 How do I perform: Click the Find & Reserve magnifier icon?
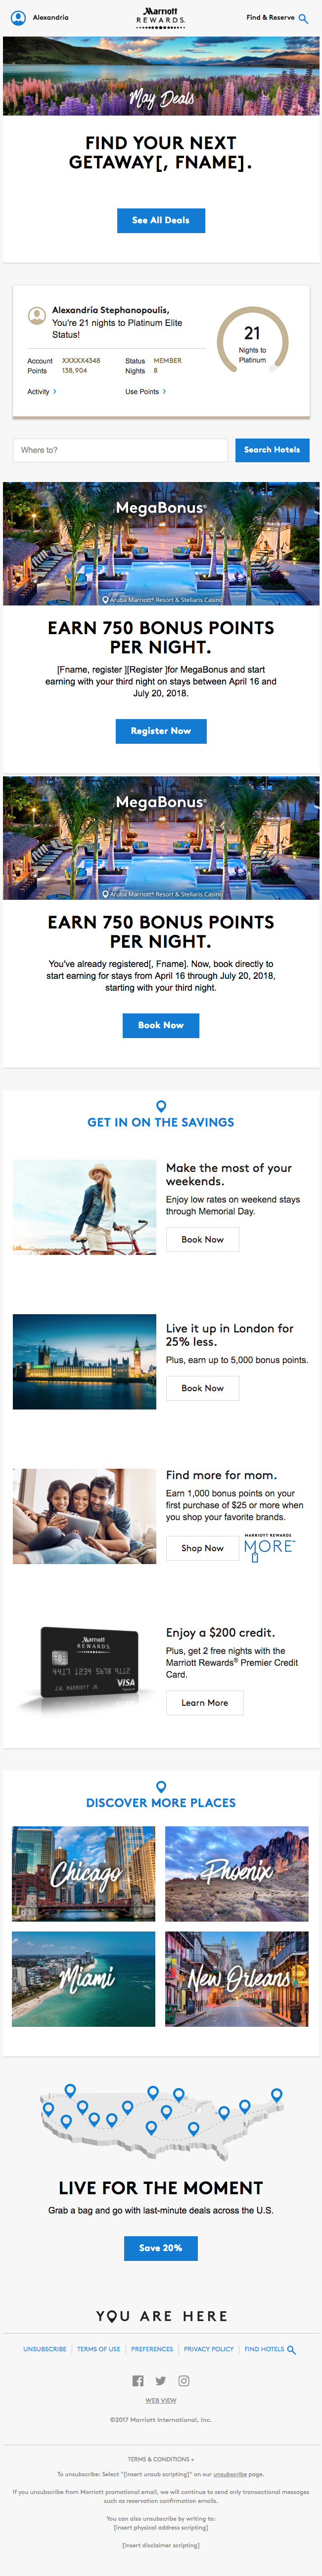303,18
